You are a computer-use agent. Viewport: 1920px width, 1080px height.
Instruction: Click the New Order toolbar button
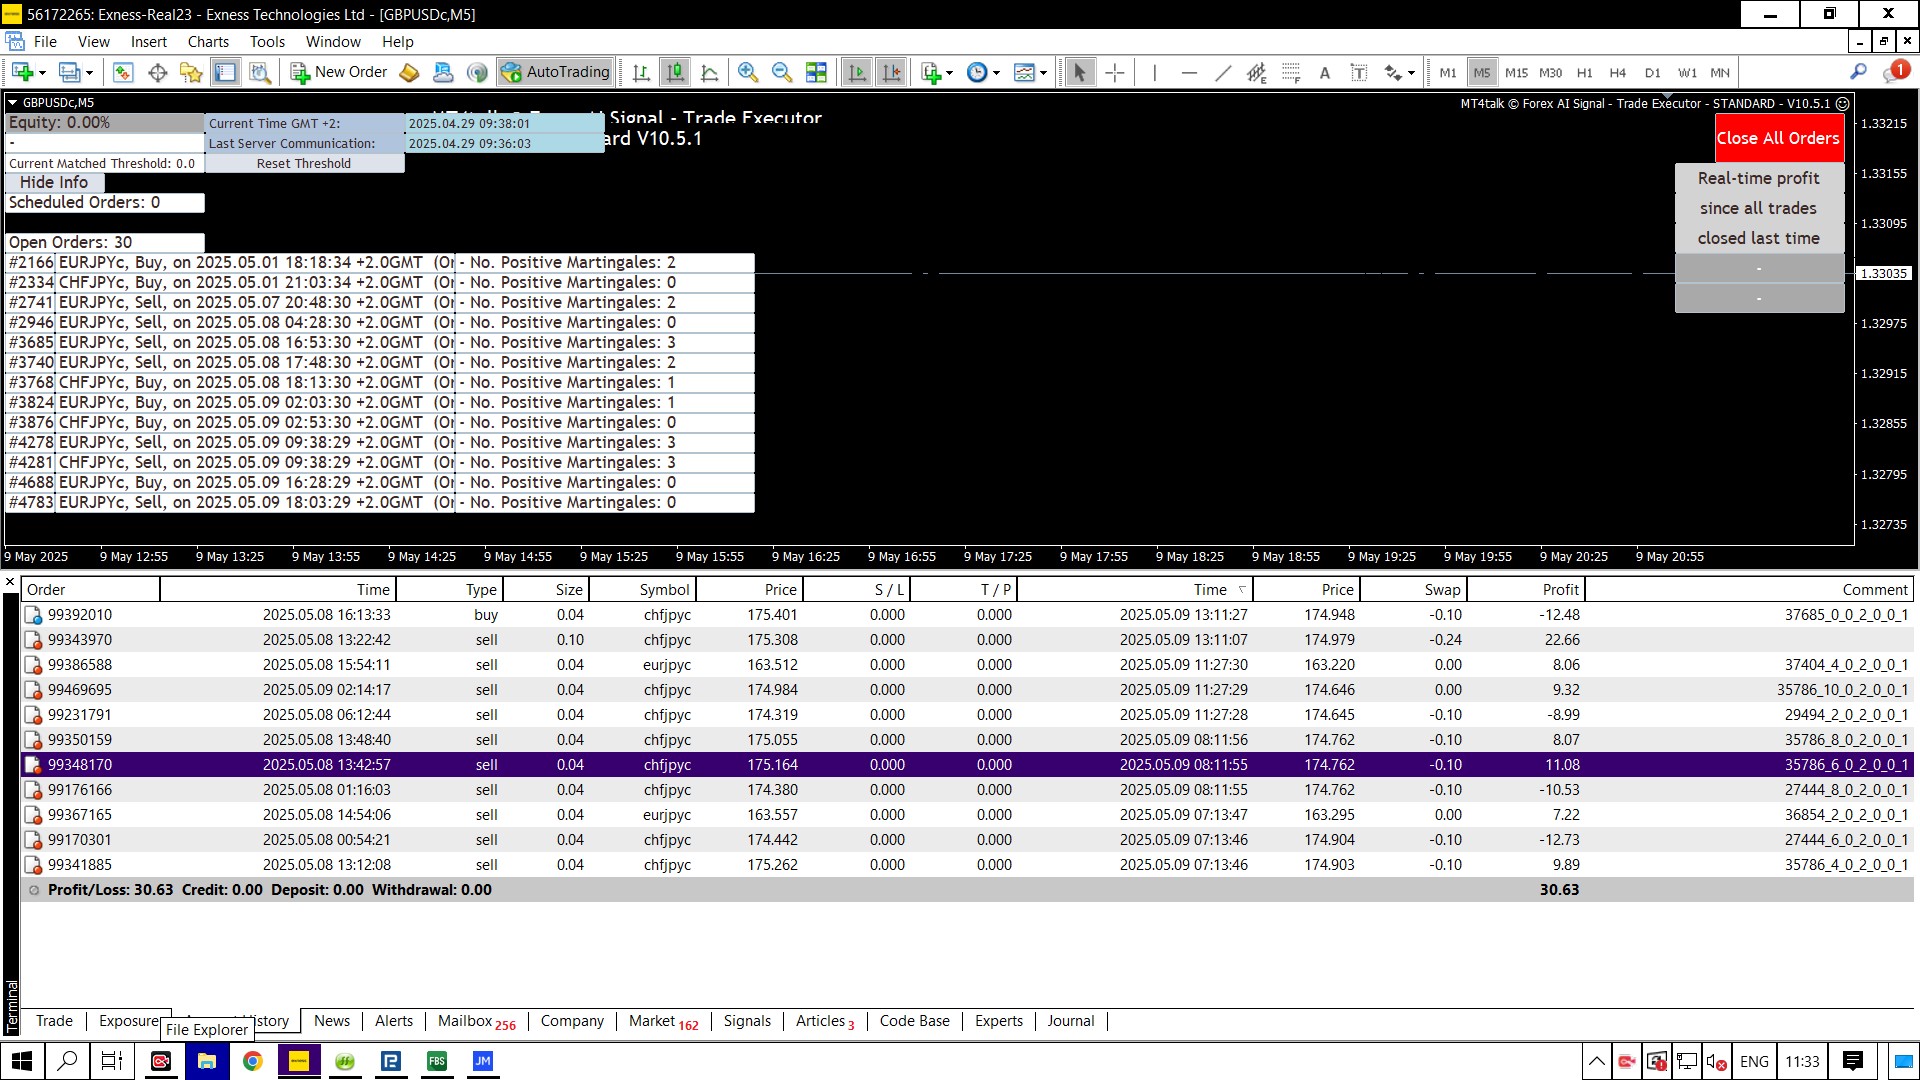tap(339, 72)
